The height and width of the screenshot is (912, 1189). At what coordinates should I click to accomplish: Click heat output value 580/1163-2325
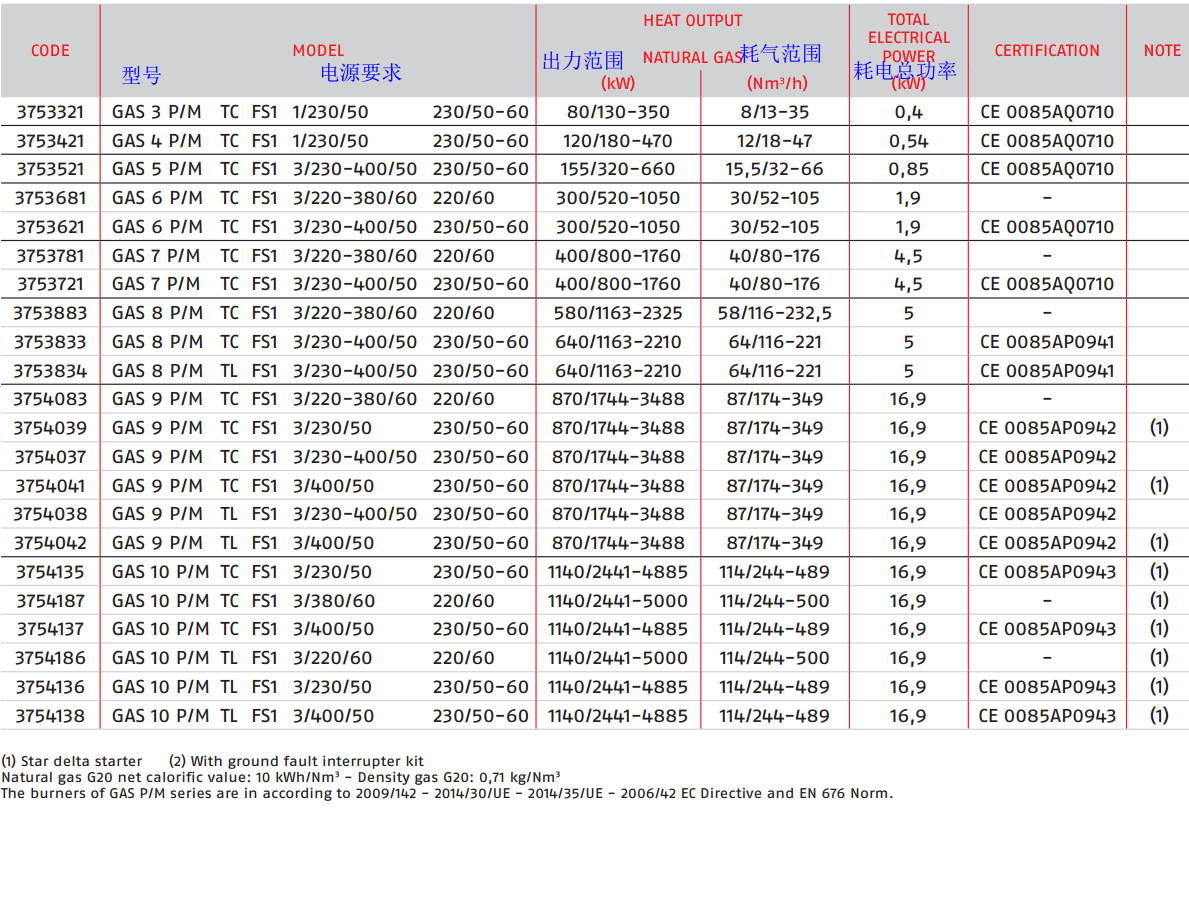pyautogui.click(x=618, y=313)
